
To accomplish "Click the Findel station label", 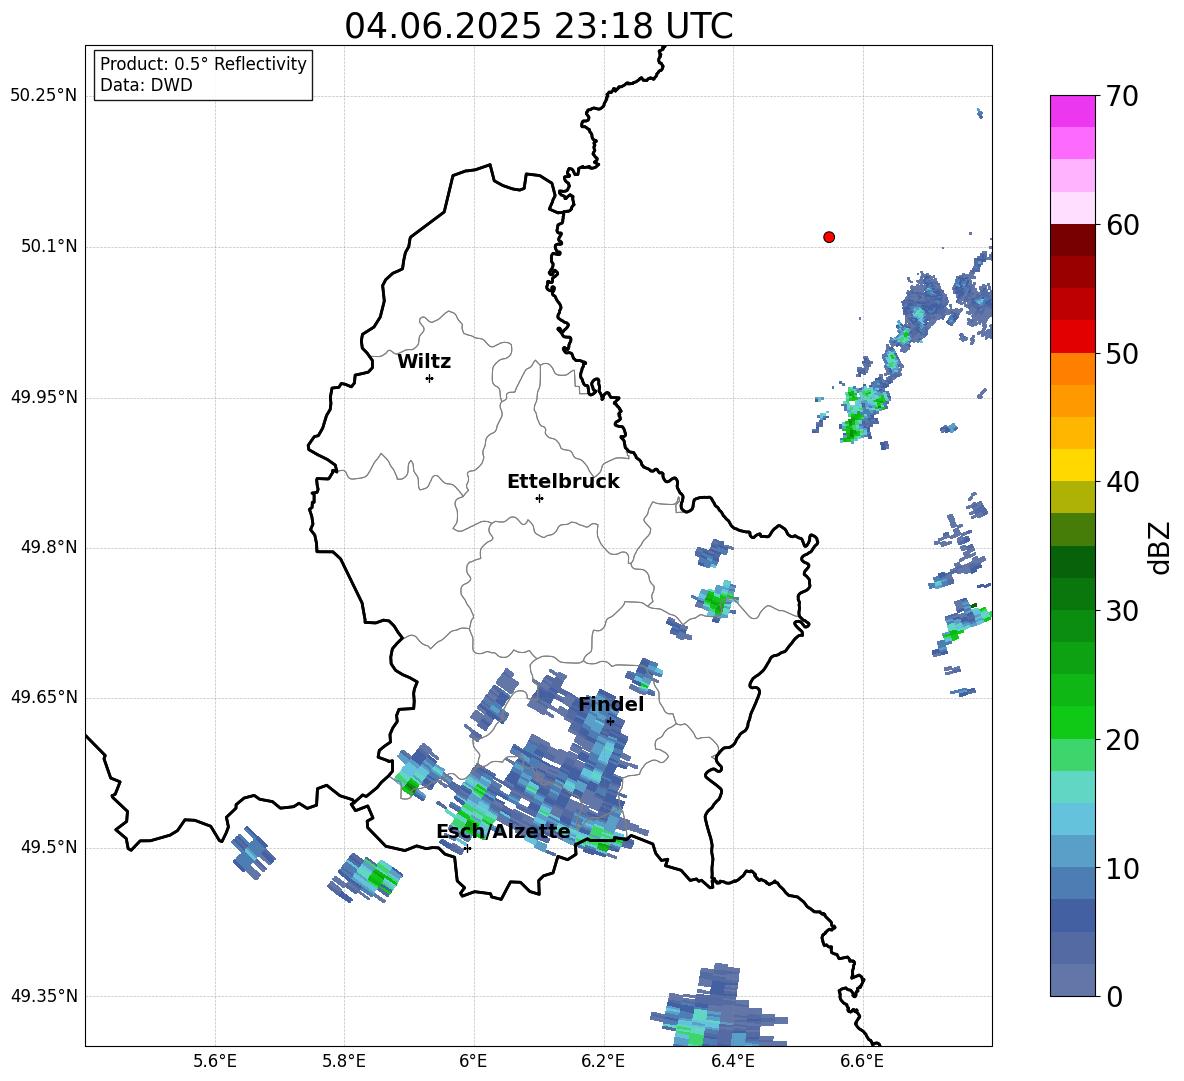I will 611,704.
